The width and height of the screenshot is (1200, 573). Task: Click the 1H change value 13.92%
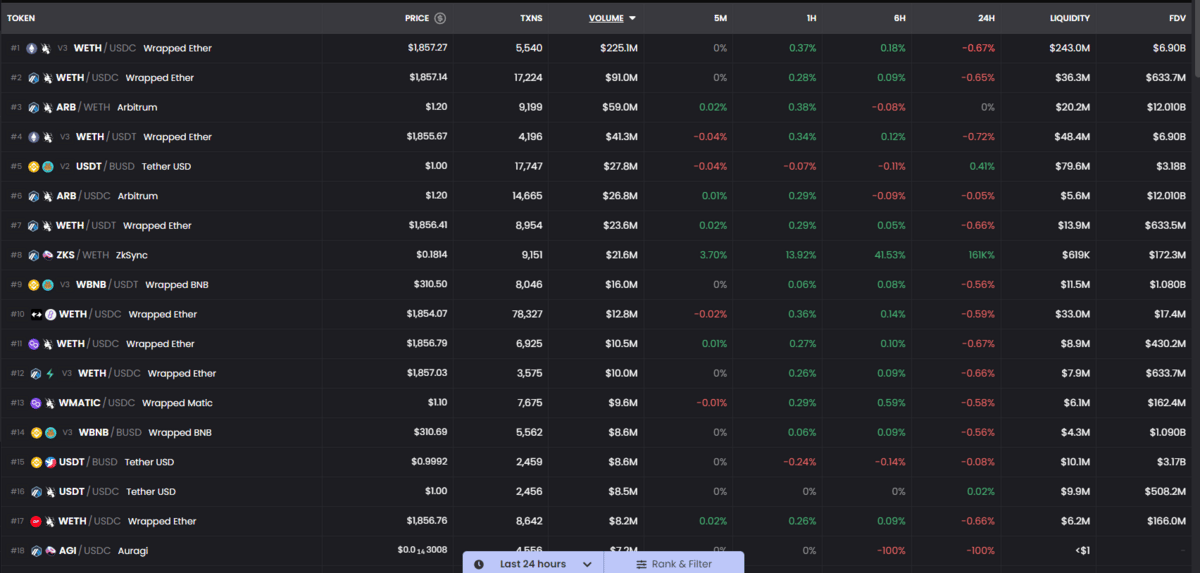[x=801, y=255]
